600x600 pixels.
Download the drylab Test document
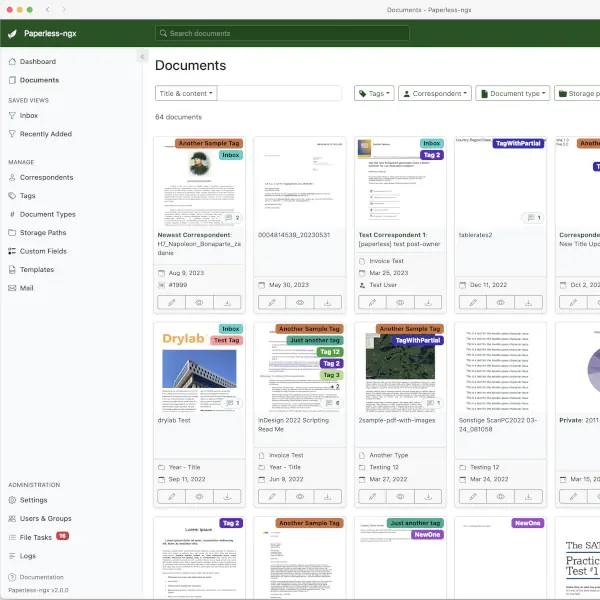click(x=228, y=496)
